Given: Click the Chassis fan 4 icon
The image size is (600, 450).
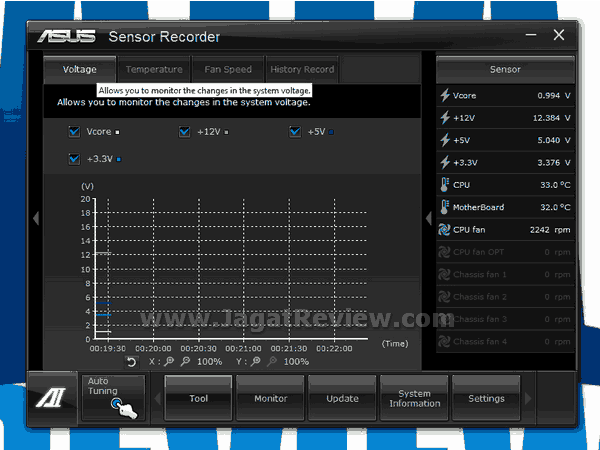Looking at the screenshot, I should tap(444, 341).
